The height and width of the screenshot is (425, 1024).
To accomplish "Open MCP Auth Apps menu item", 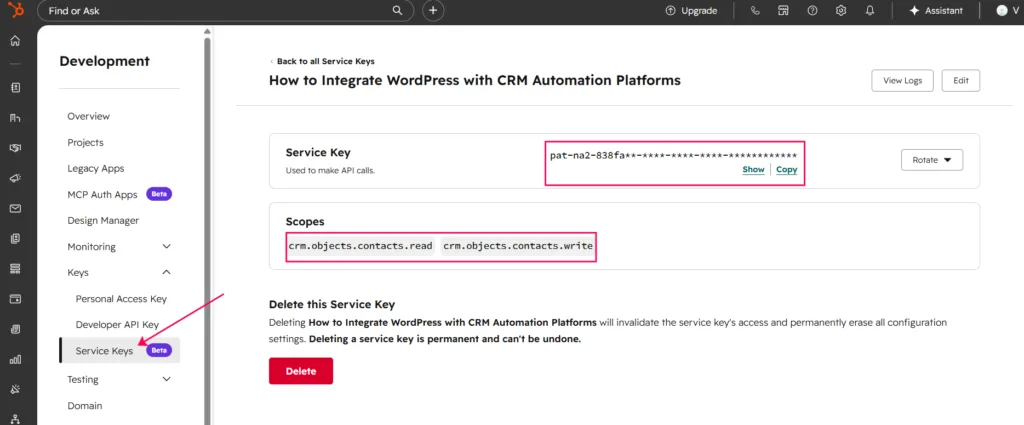I will click(x=103, y=195).
